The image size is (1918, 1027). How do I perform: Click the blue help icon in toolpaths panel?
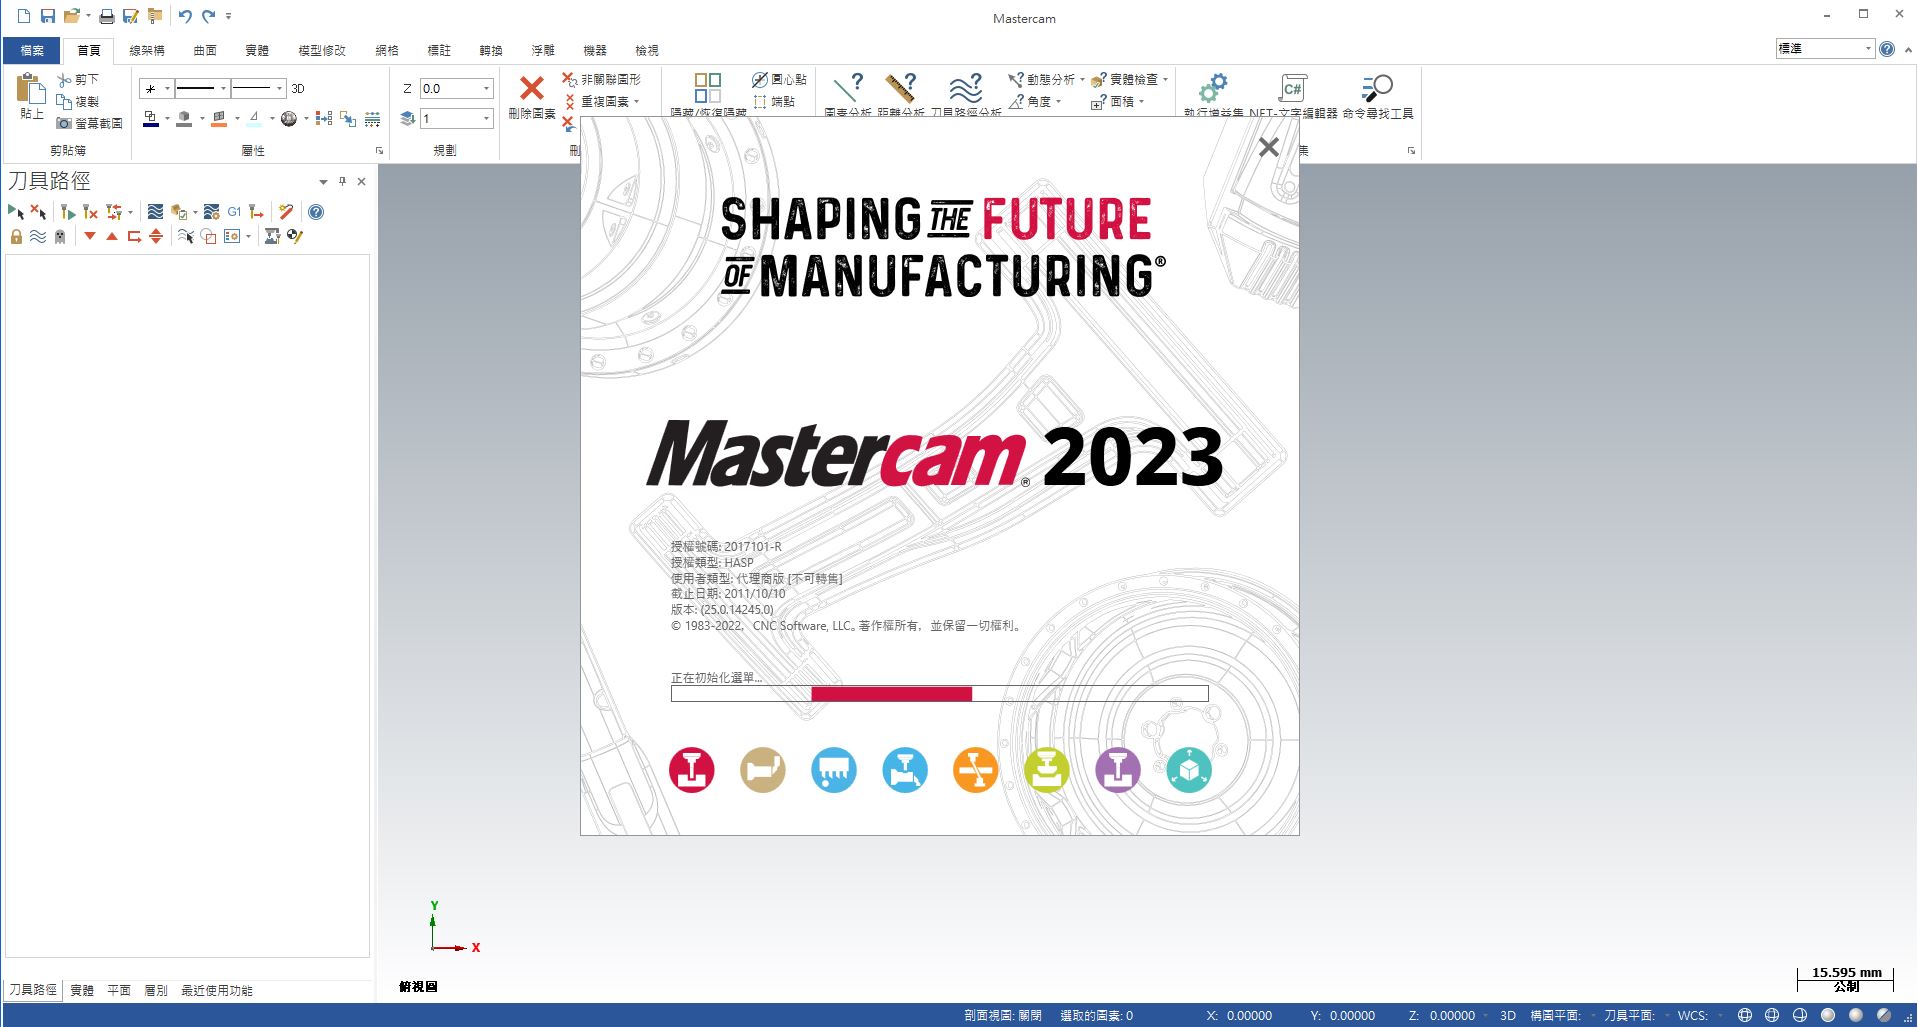[316, 212]
